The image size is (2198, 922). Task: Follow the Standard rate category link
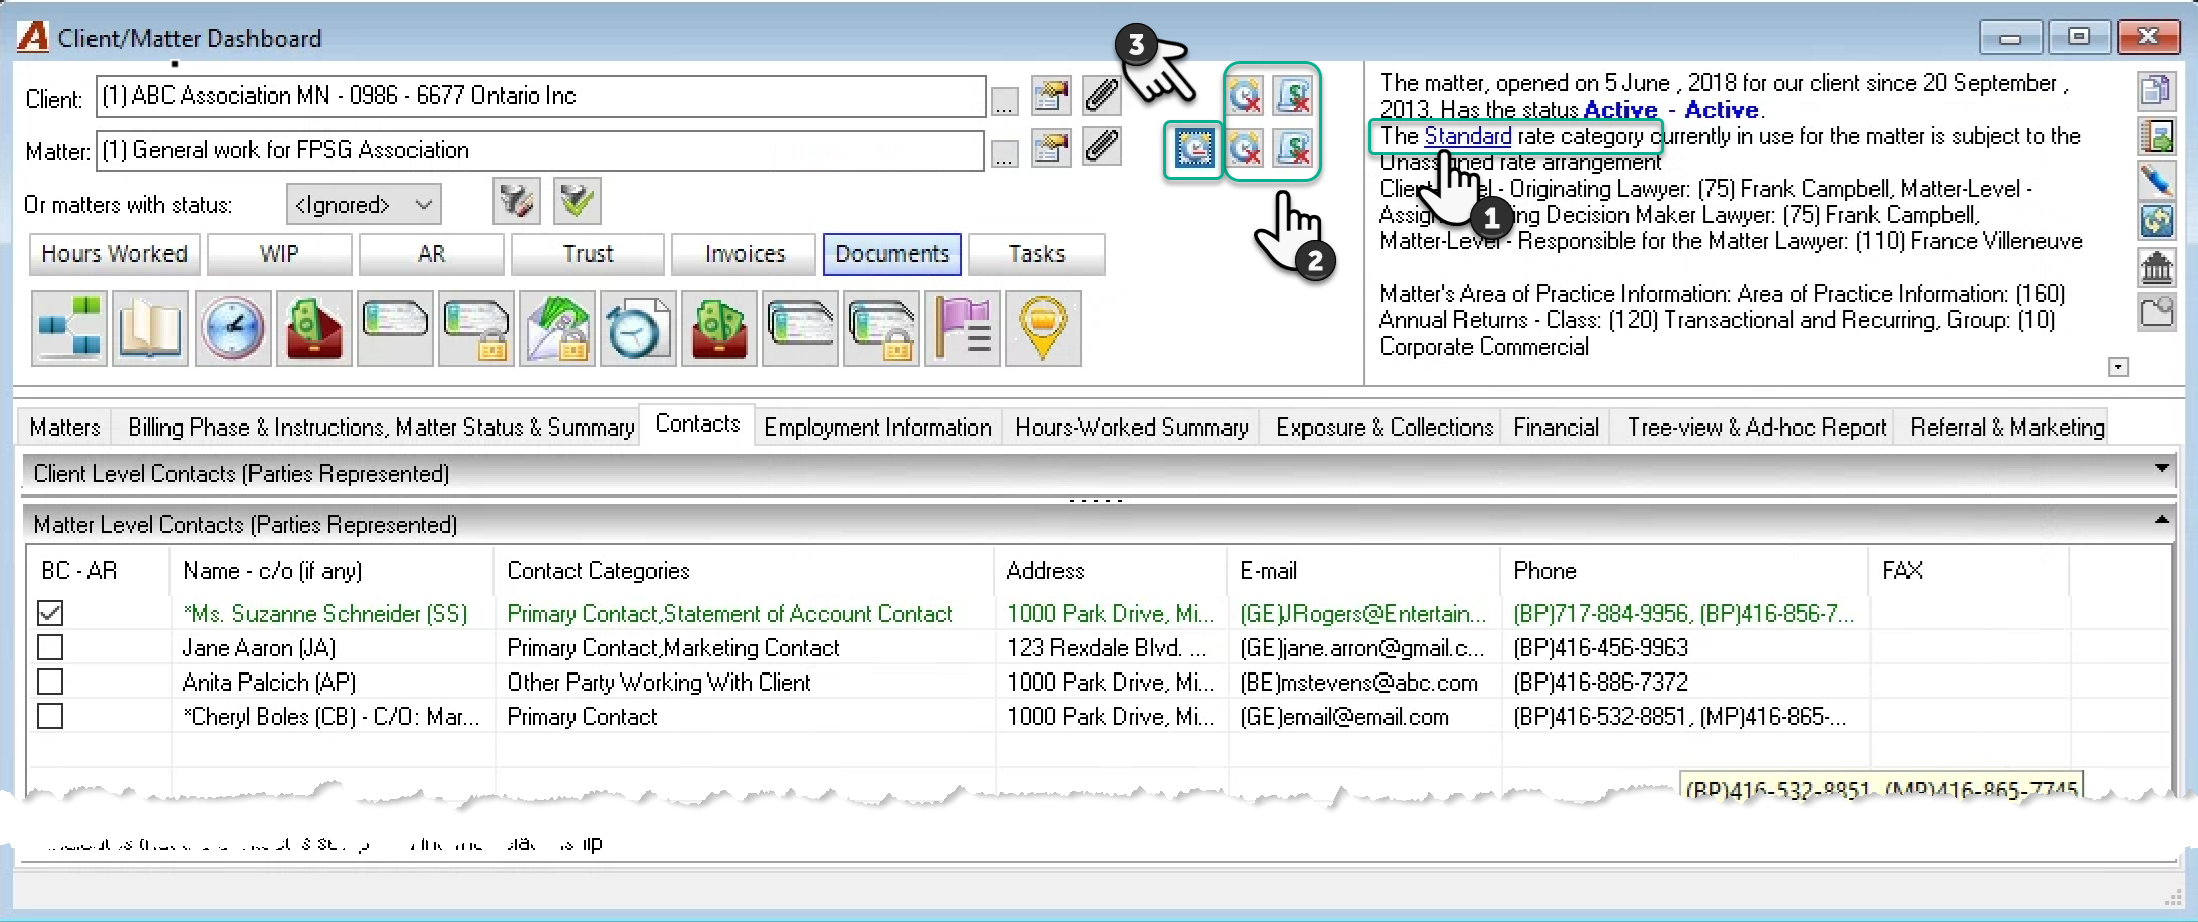click(x=1467, y=136)
